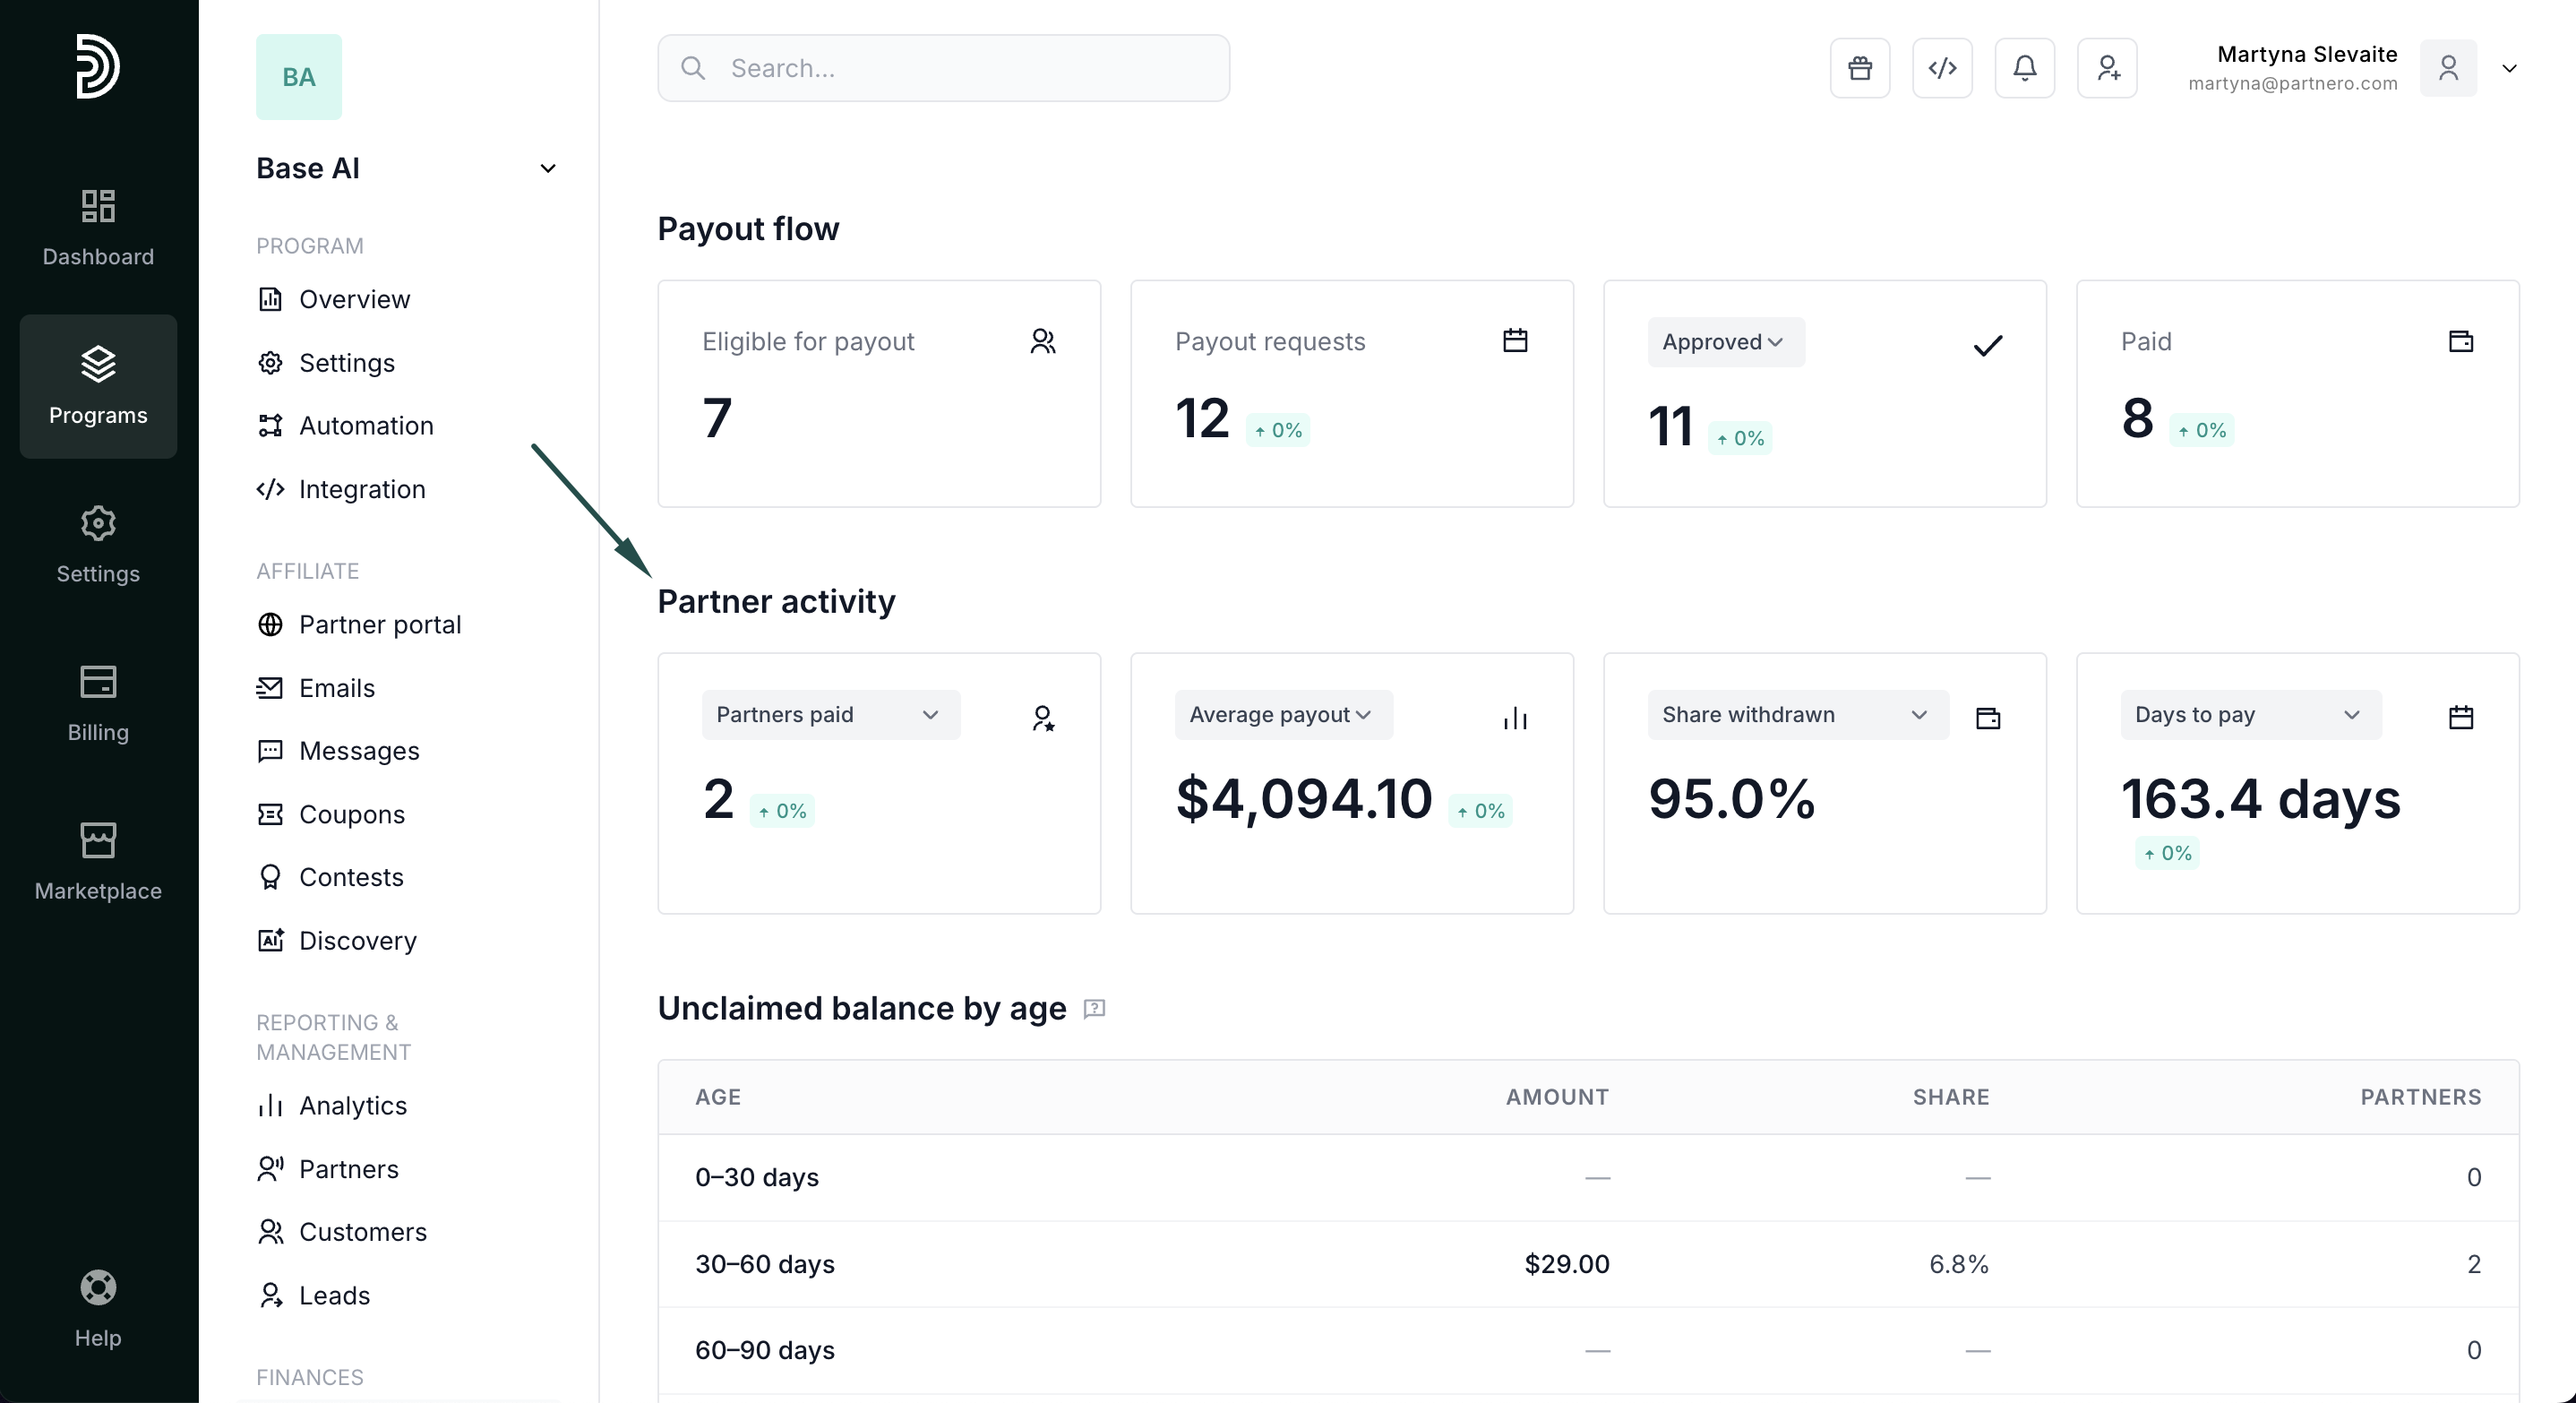Open Automation in the program menu

(x=366, y=426)
